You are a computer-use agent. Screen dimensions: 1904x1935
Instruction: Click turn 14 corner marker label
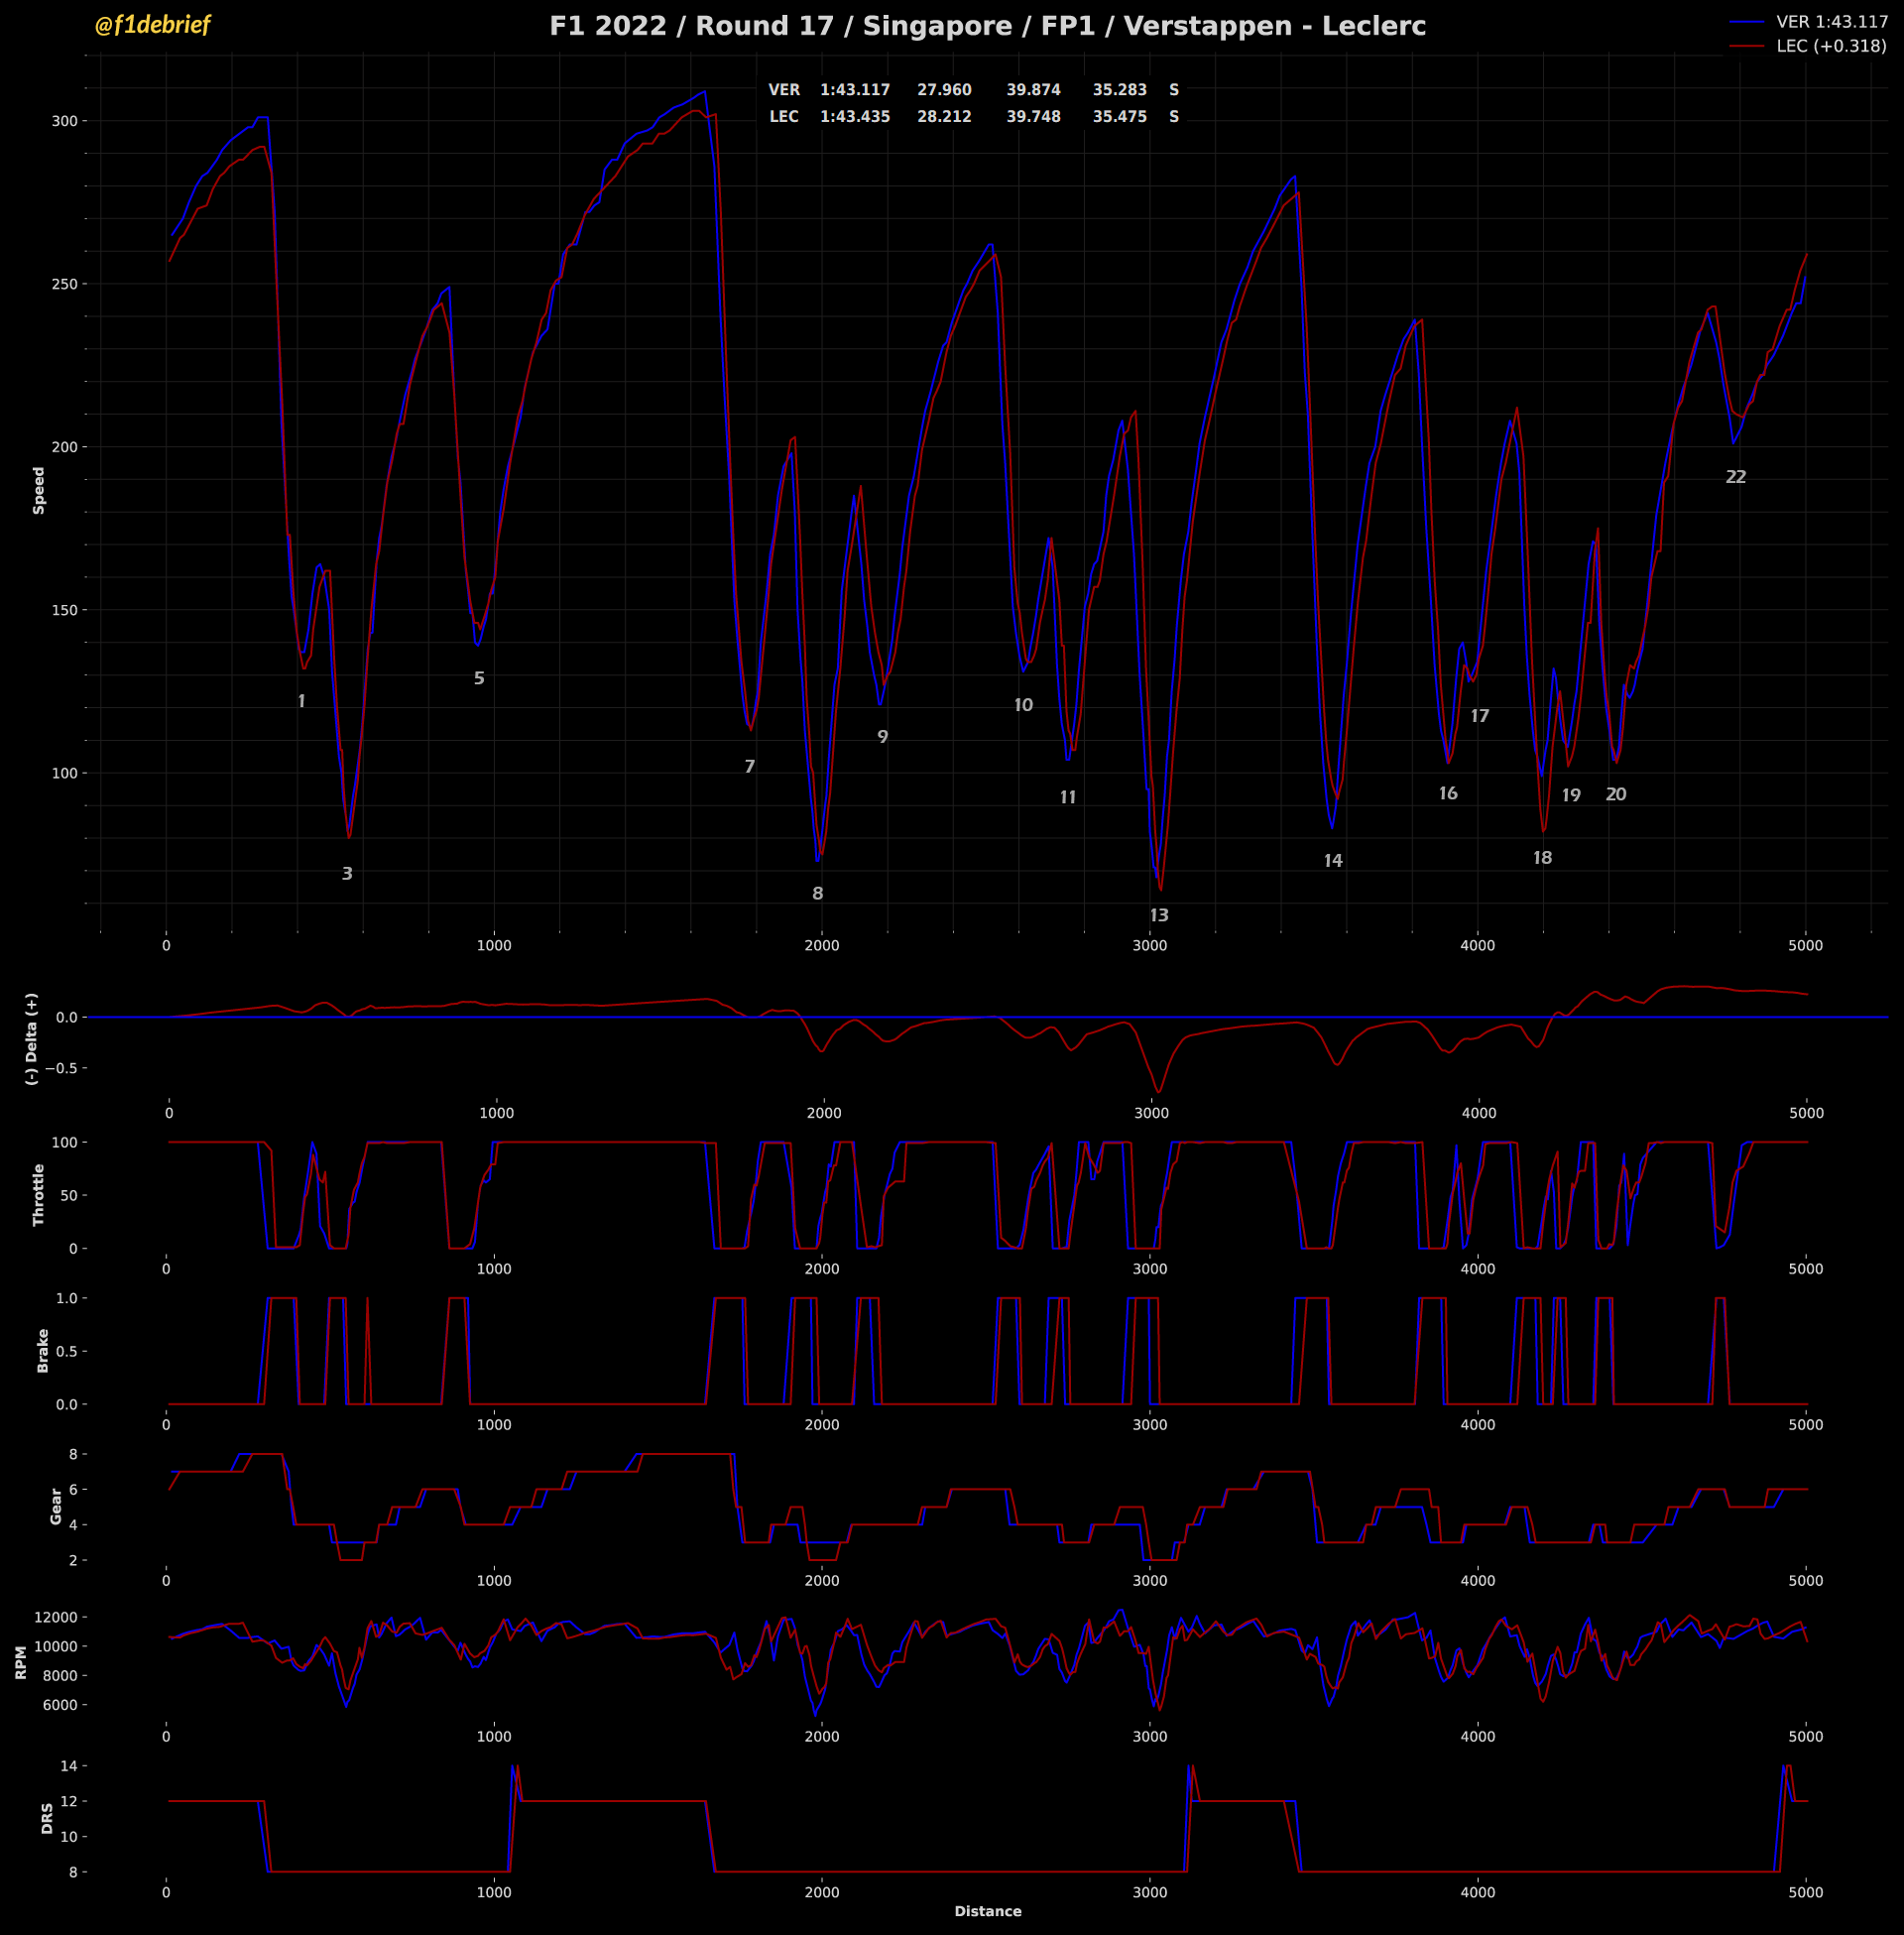coord(1332,861)
